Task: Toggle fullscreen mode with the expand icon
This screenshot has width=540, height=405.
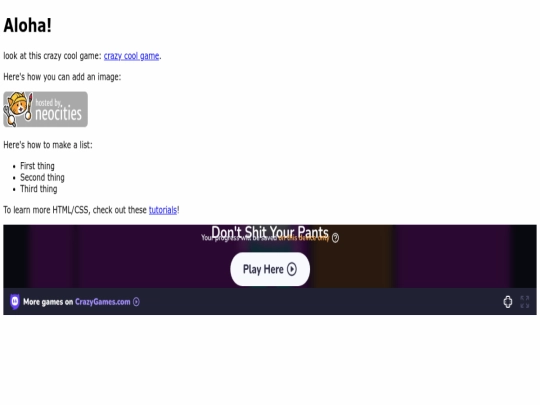Action: coord(525,302)
